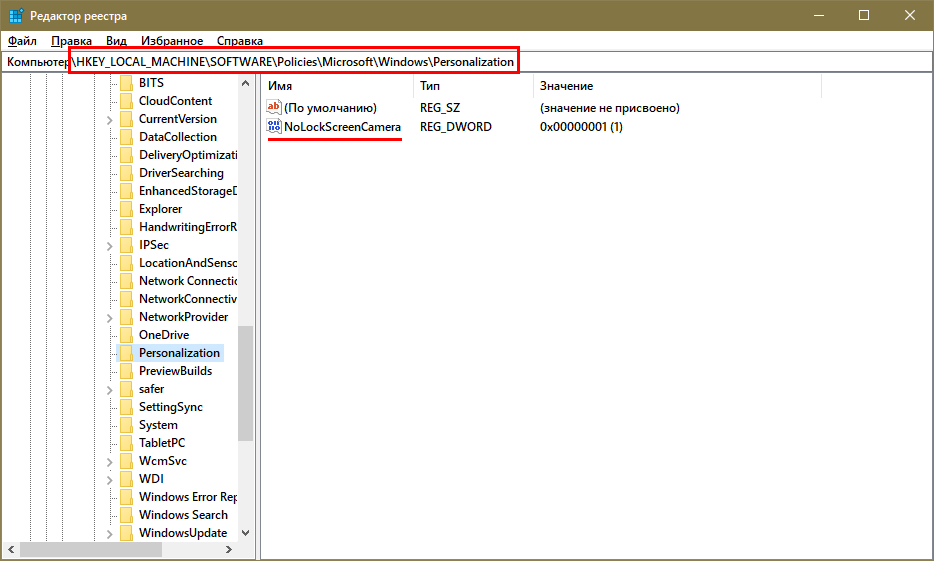Expand the CurrentVersion tree node
934x561 pixels.
pyautogui.click(x=109, y=119)
